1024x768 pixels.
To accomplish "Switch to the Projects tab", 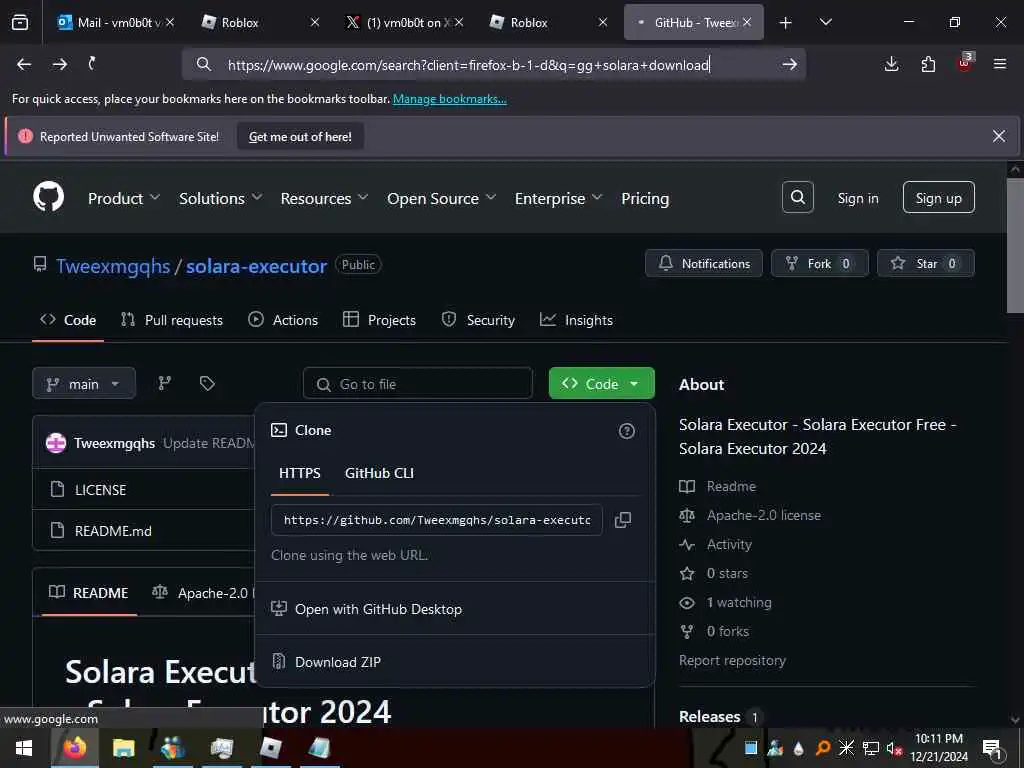I will [379, 320].
